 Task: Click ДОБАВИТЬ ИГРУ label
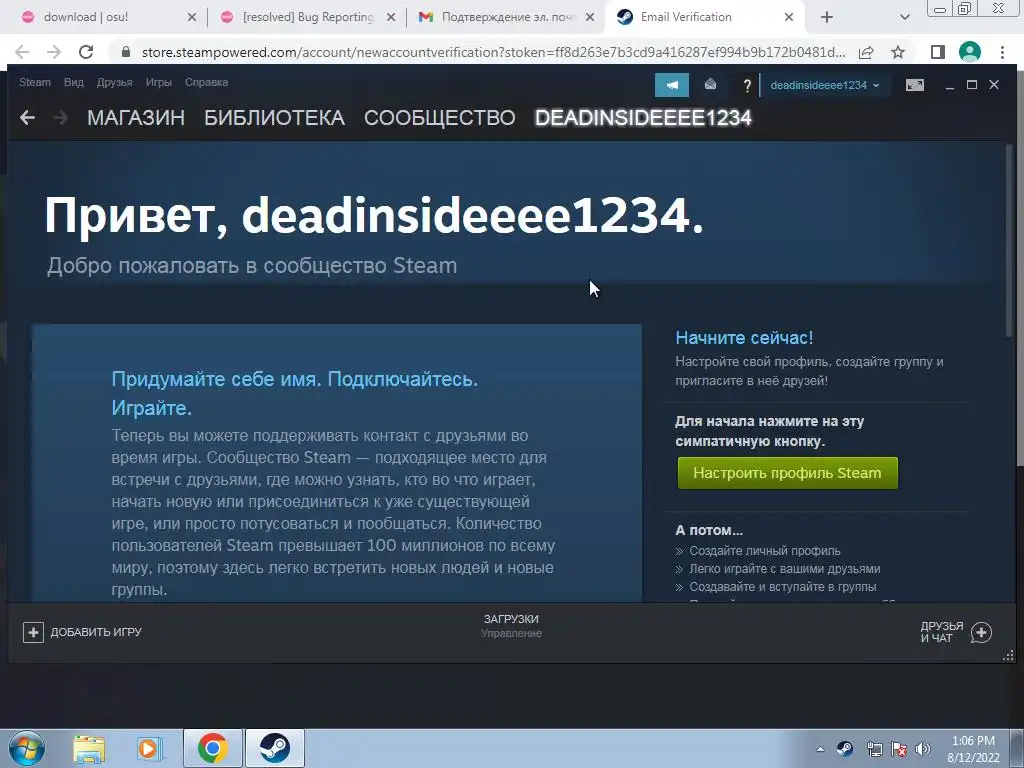coord(96,632)
